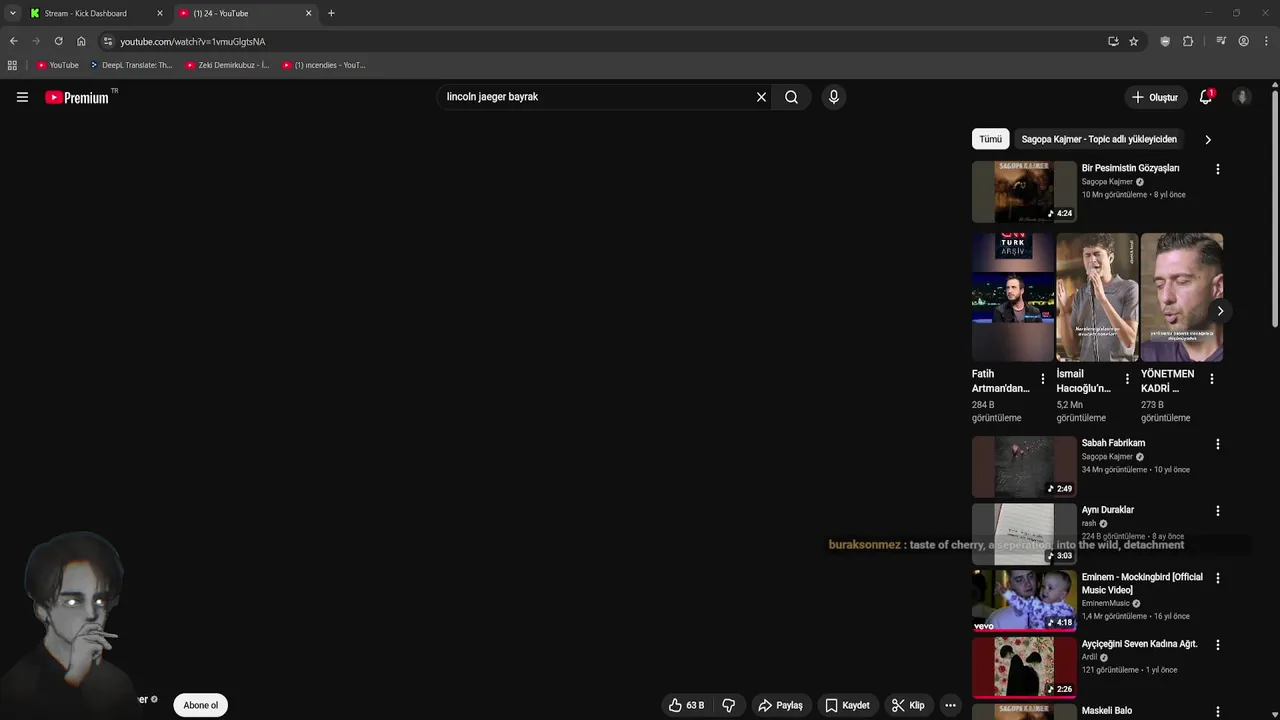Image resolution: width=1280 pixels, height=720 pixels.
Task: Switch to Stream - Kick Dashboard tab
Action: click(x=96, y=13)
